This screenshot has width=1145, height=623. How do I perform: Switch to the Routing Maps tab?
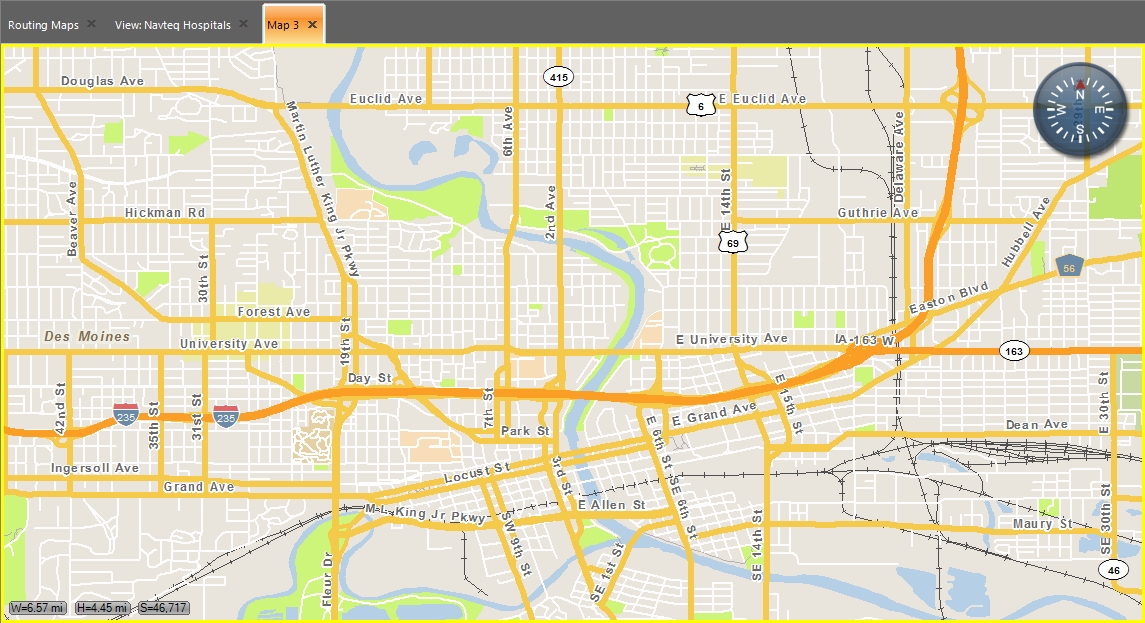click(x=43, y=25)
